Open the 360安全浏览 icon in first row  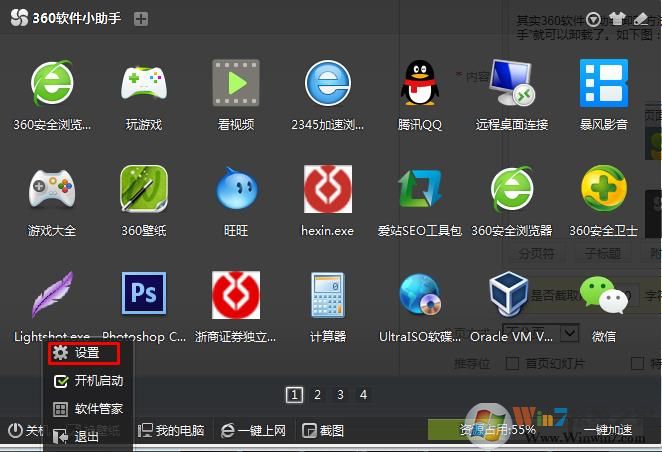(x=52, y=83)
